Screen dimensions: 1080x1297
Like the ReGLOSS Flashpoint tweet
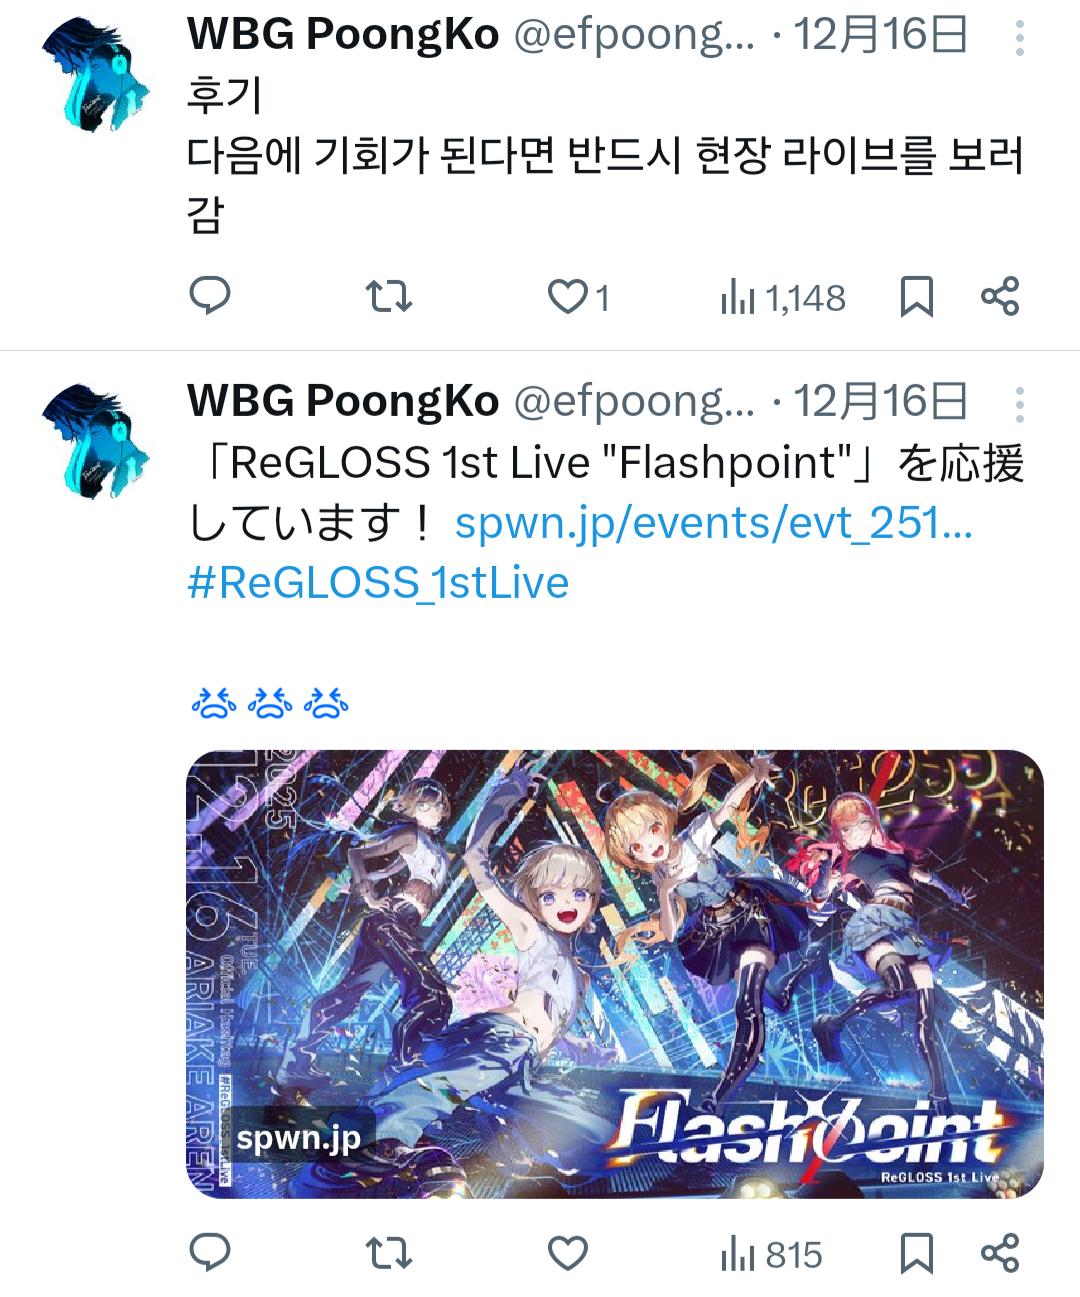[x=568, y=1253]
